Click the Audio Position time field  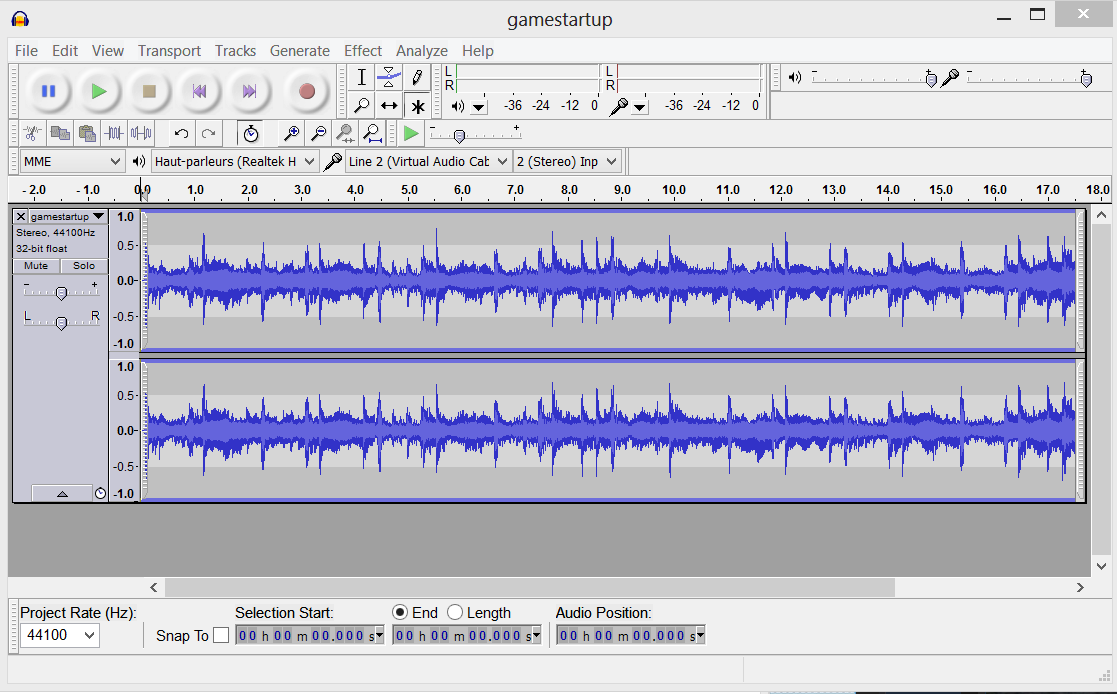[631, 636]
